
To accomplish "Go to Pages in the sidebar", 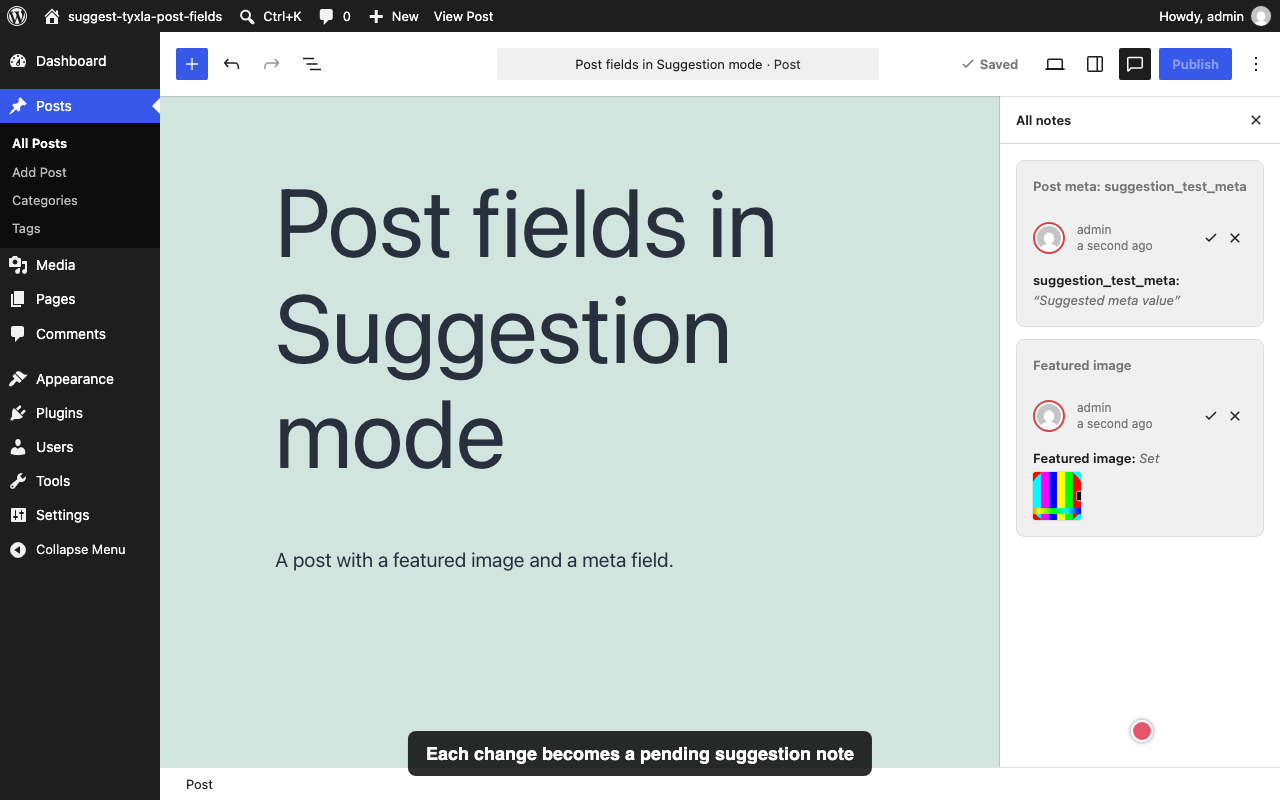I will (80, 299).
